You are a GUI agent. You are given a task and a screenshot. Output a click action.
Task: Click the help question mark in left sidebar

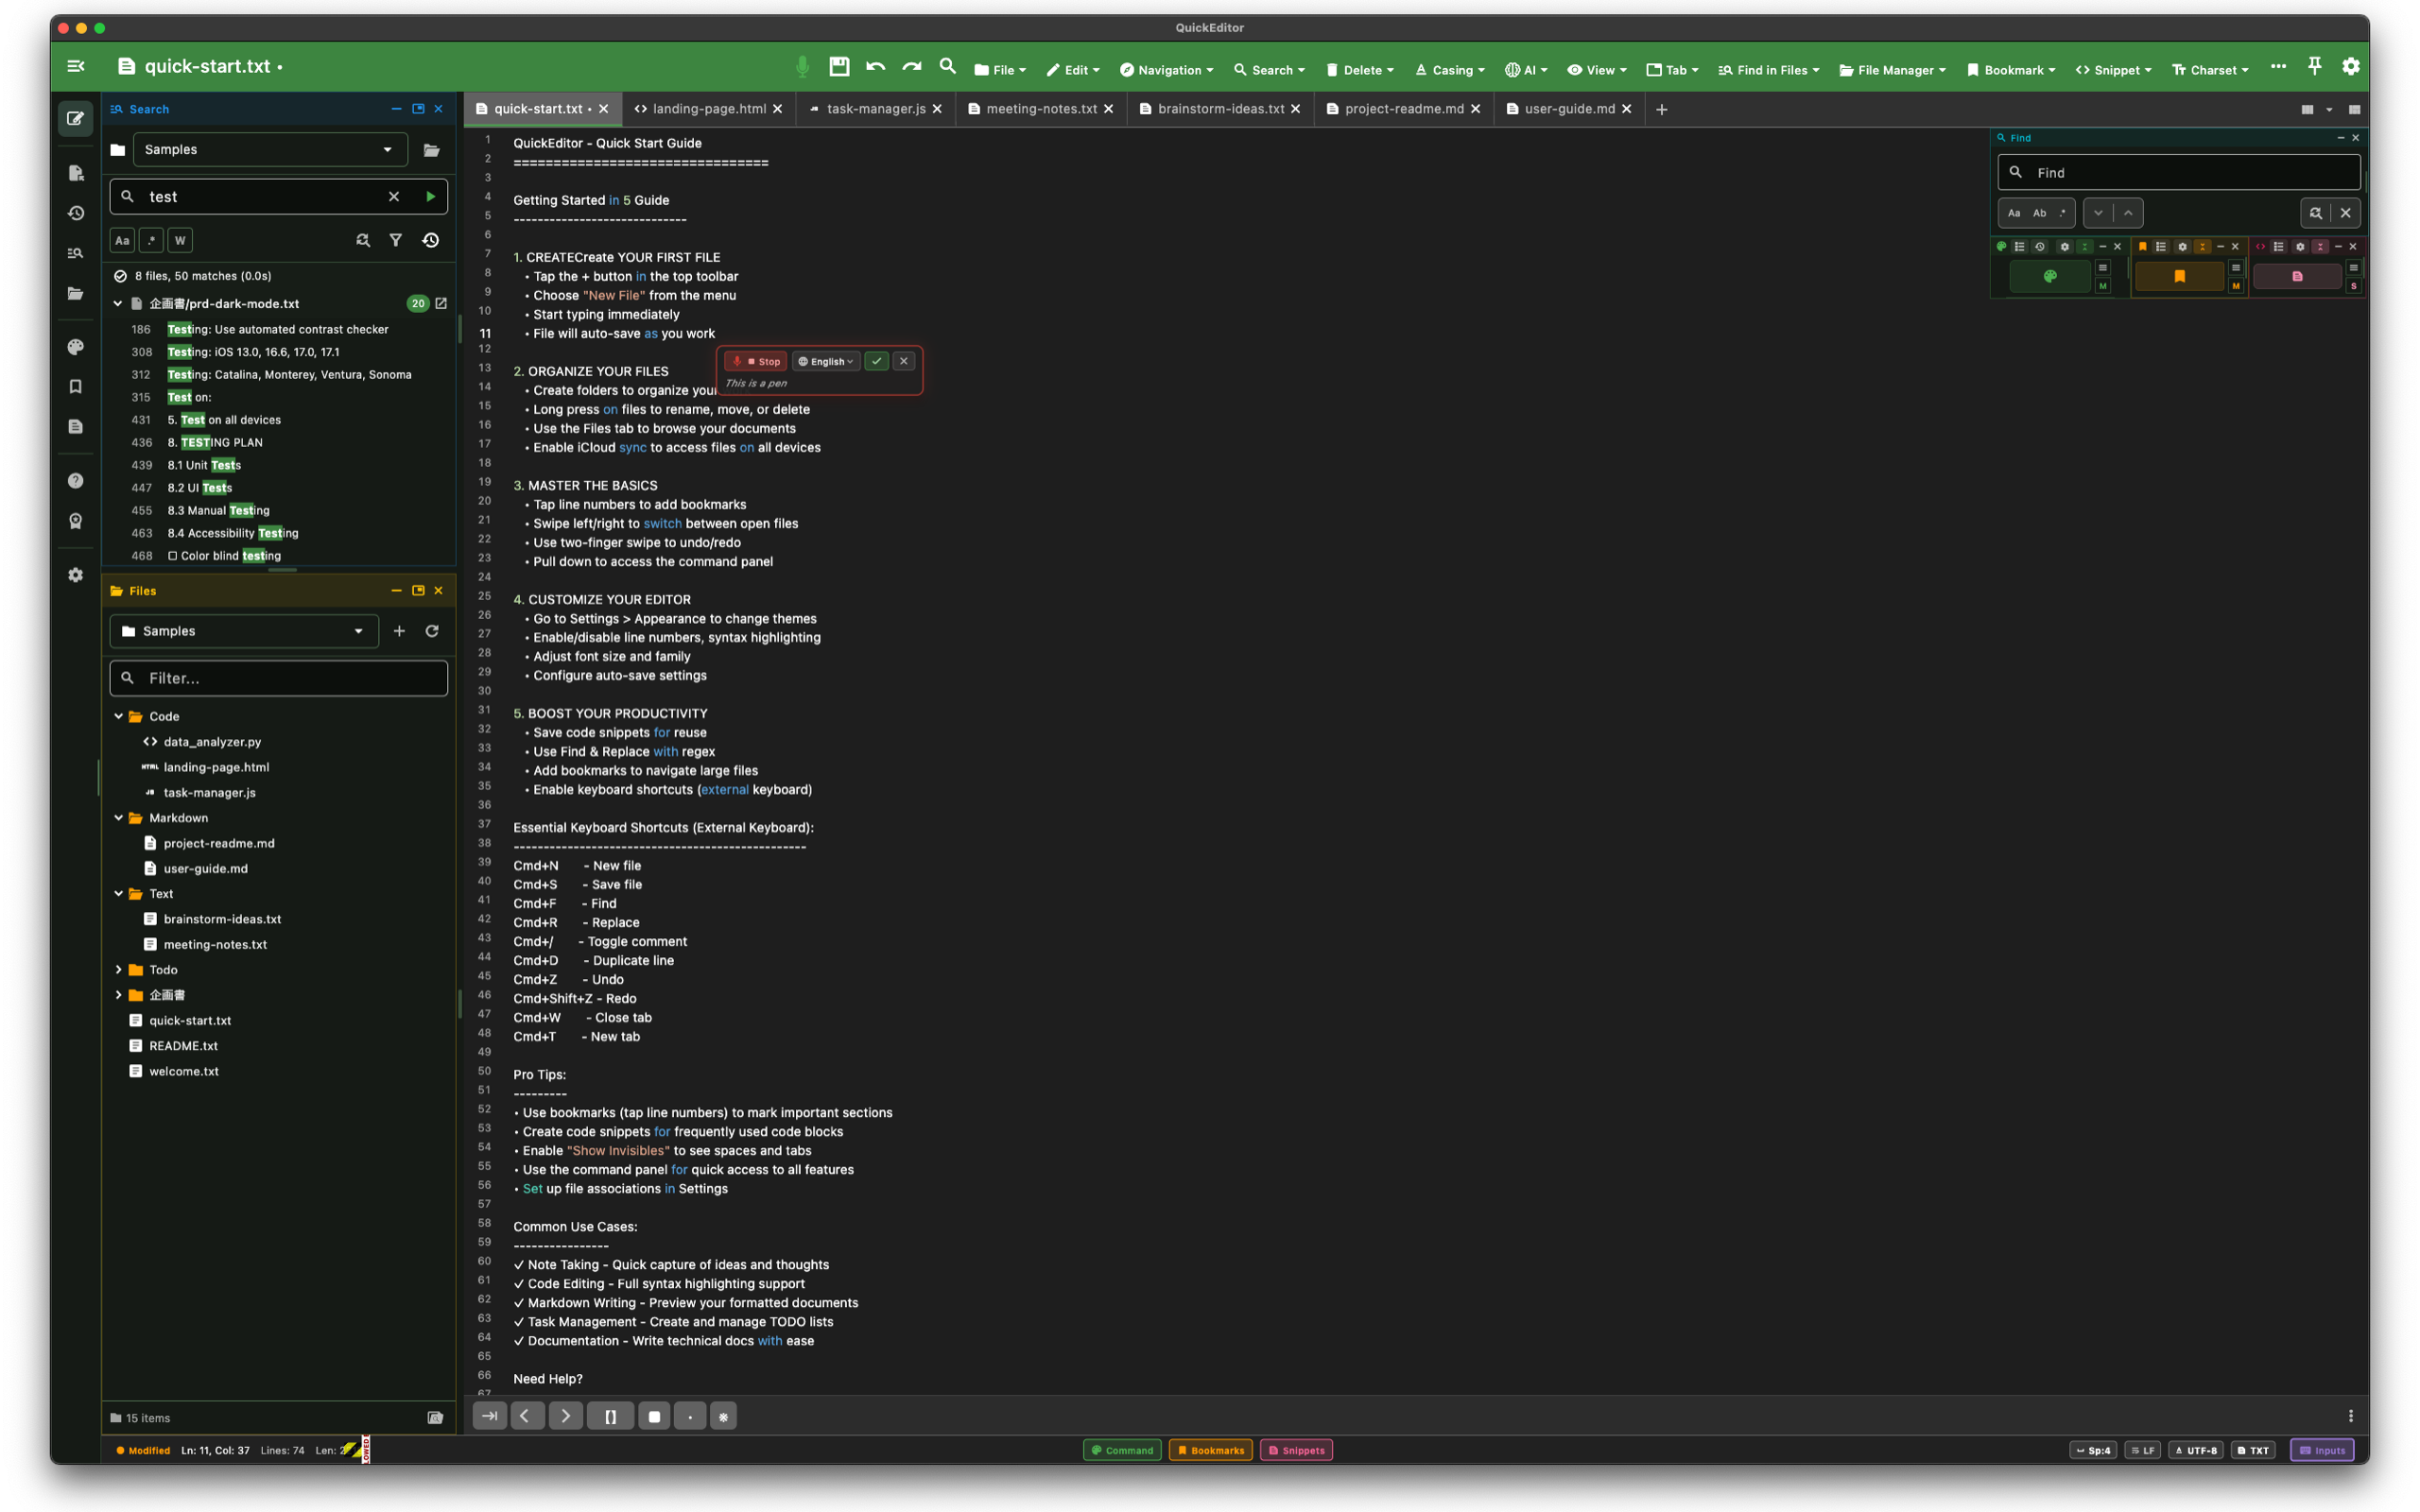[75, 481]
